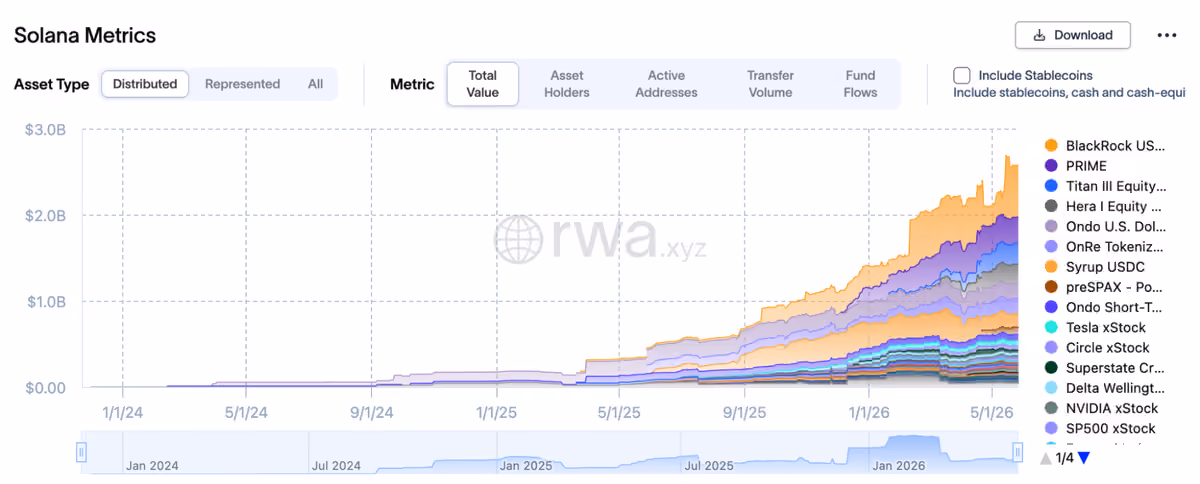Click the right range slider handle
1200x484 pixels.
1019,453
